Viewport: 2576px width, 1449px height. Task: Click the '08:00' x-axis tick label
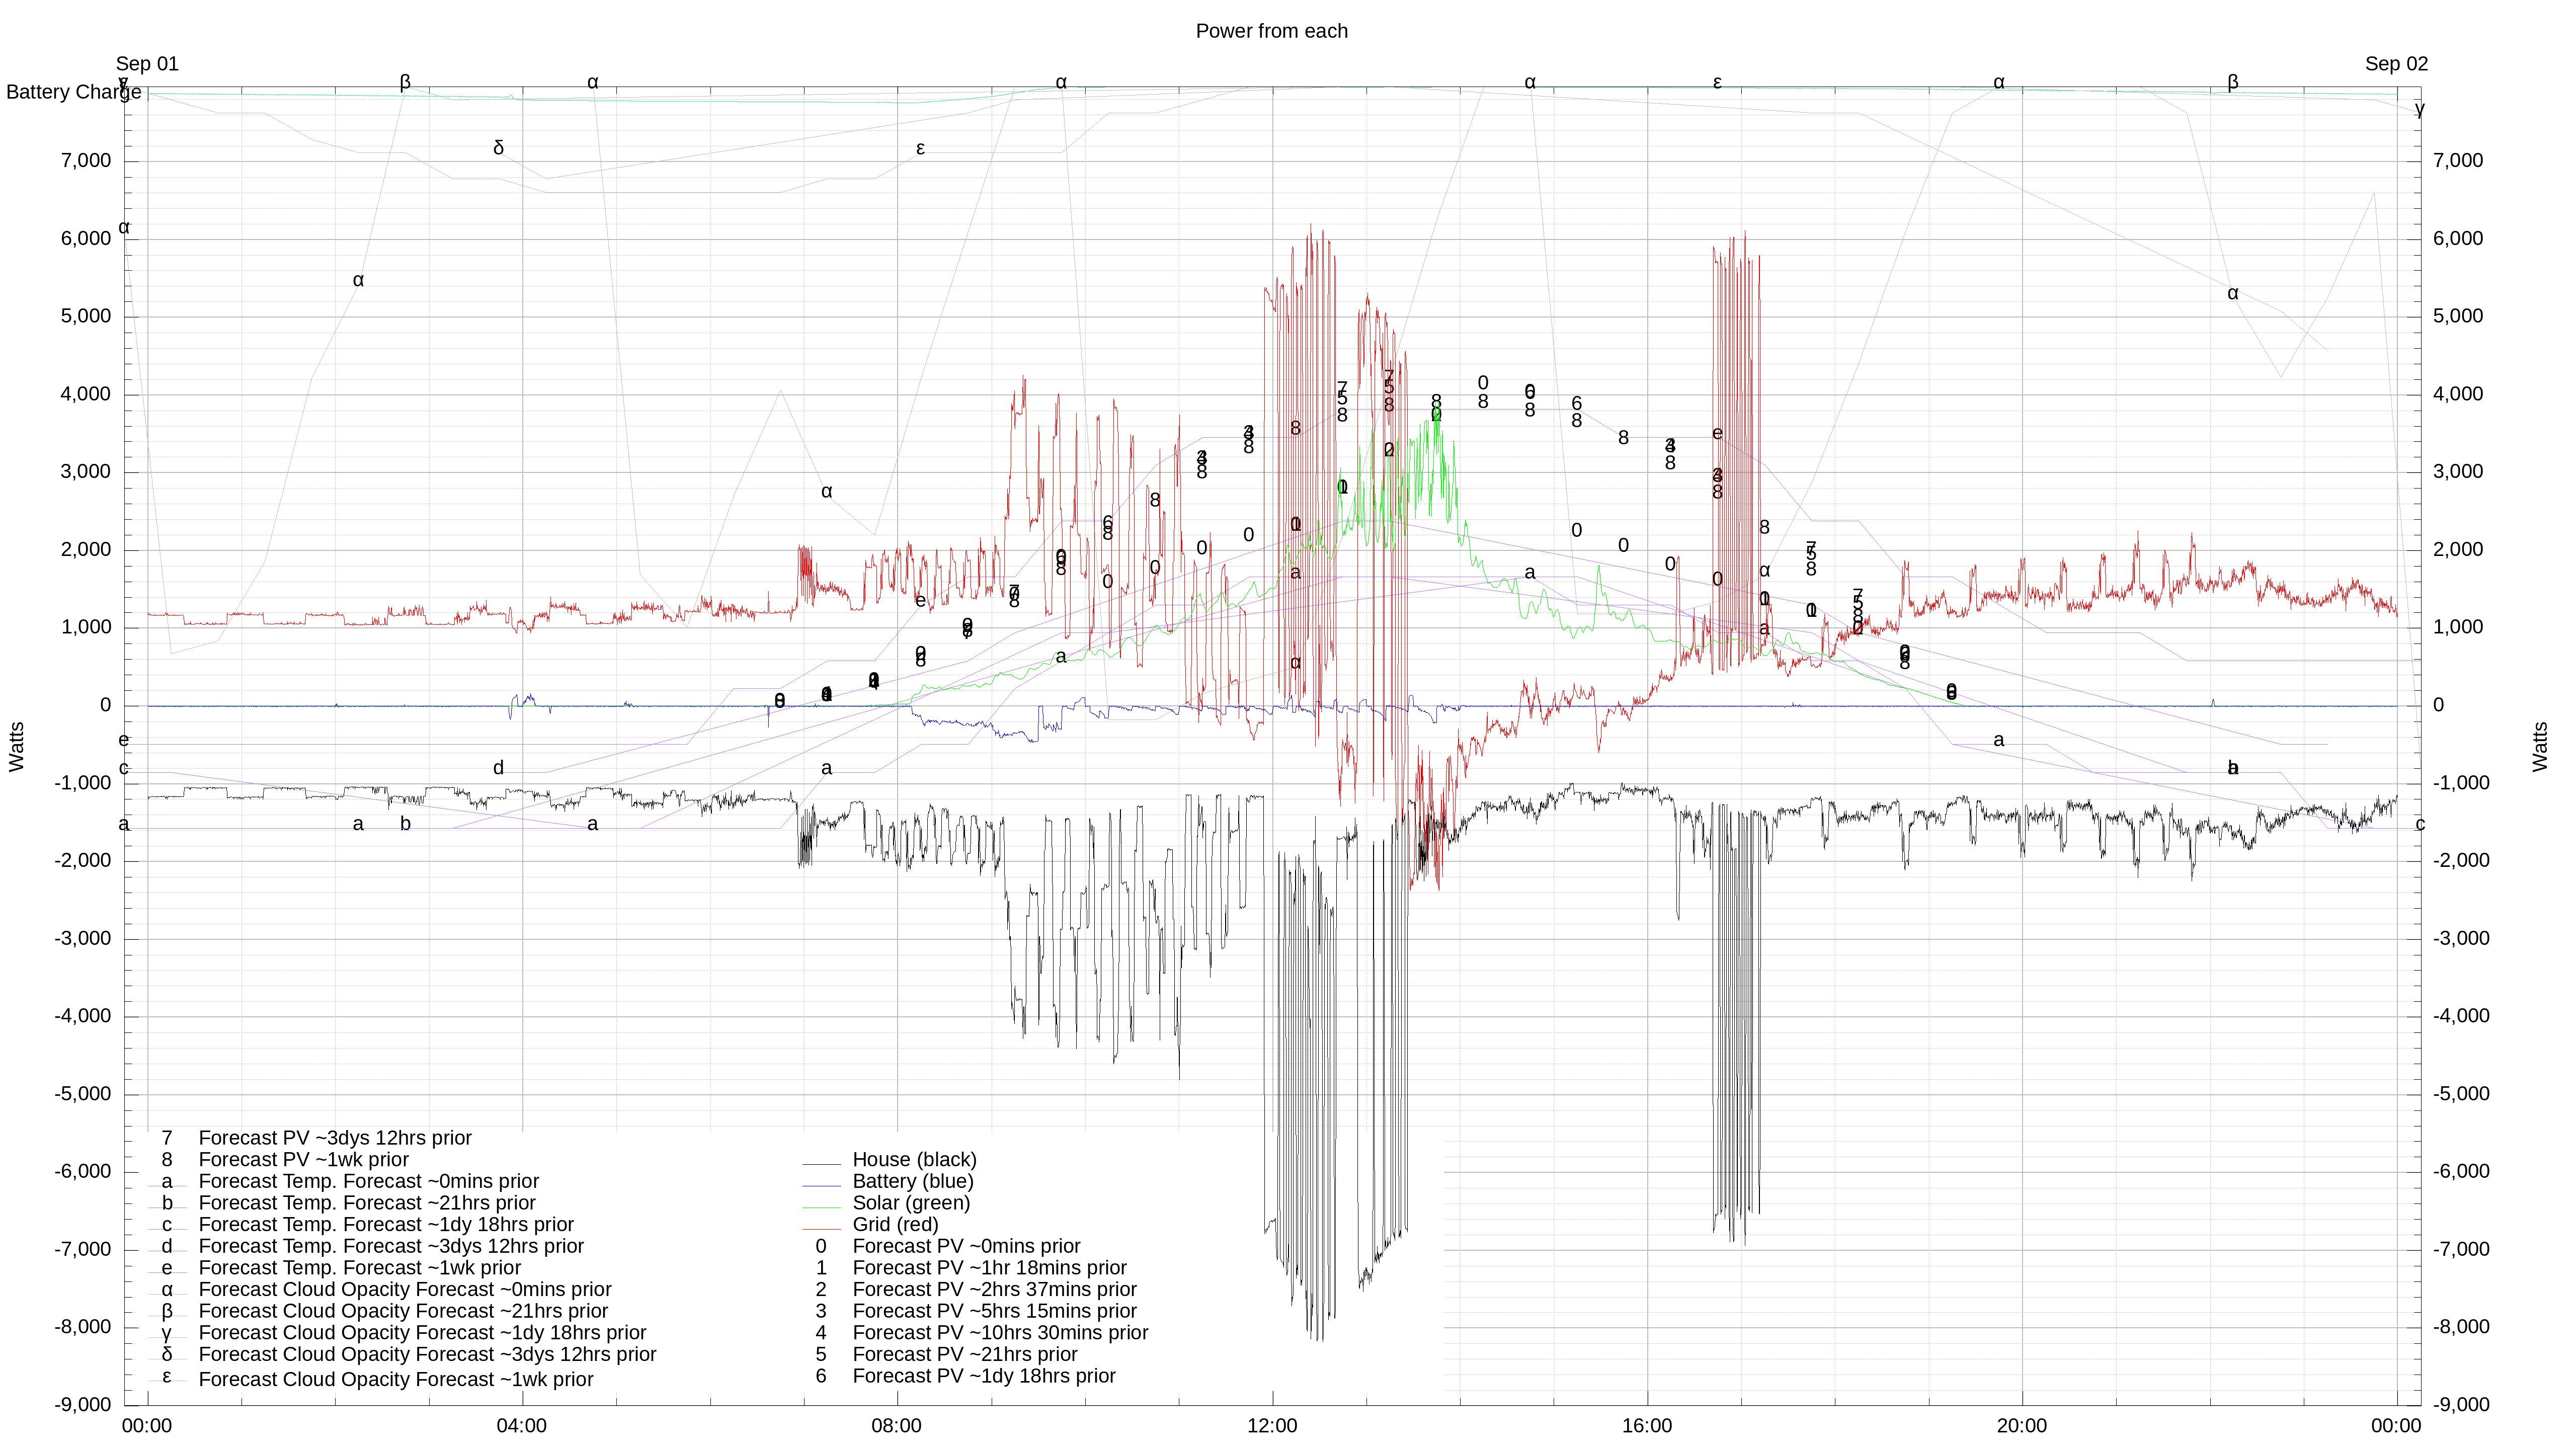897,1426
